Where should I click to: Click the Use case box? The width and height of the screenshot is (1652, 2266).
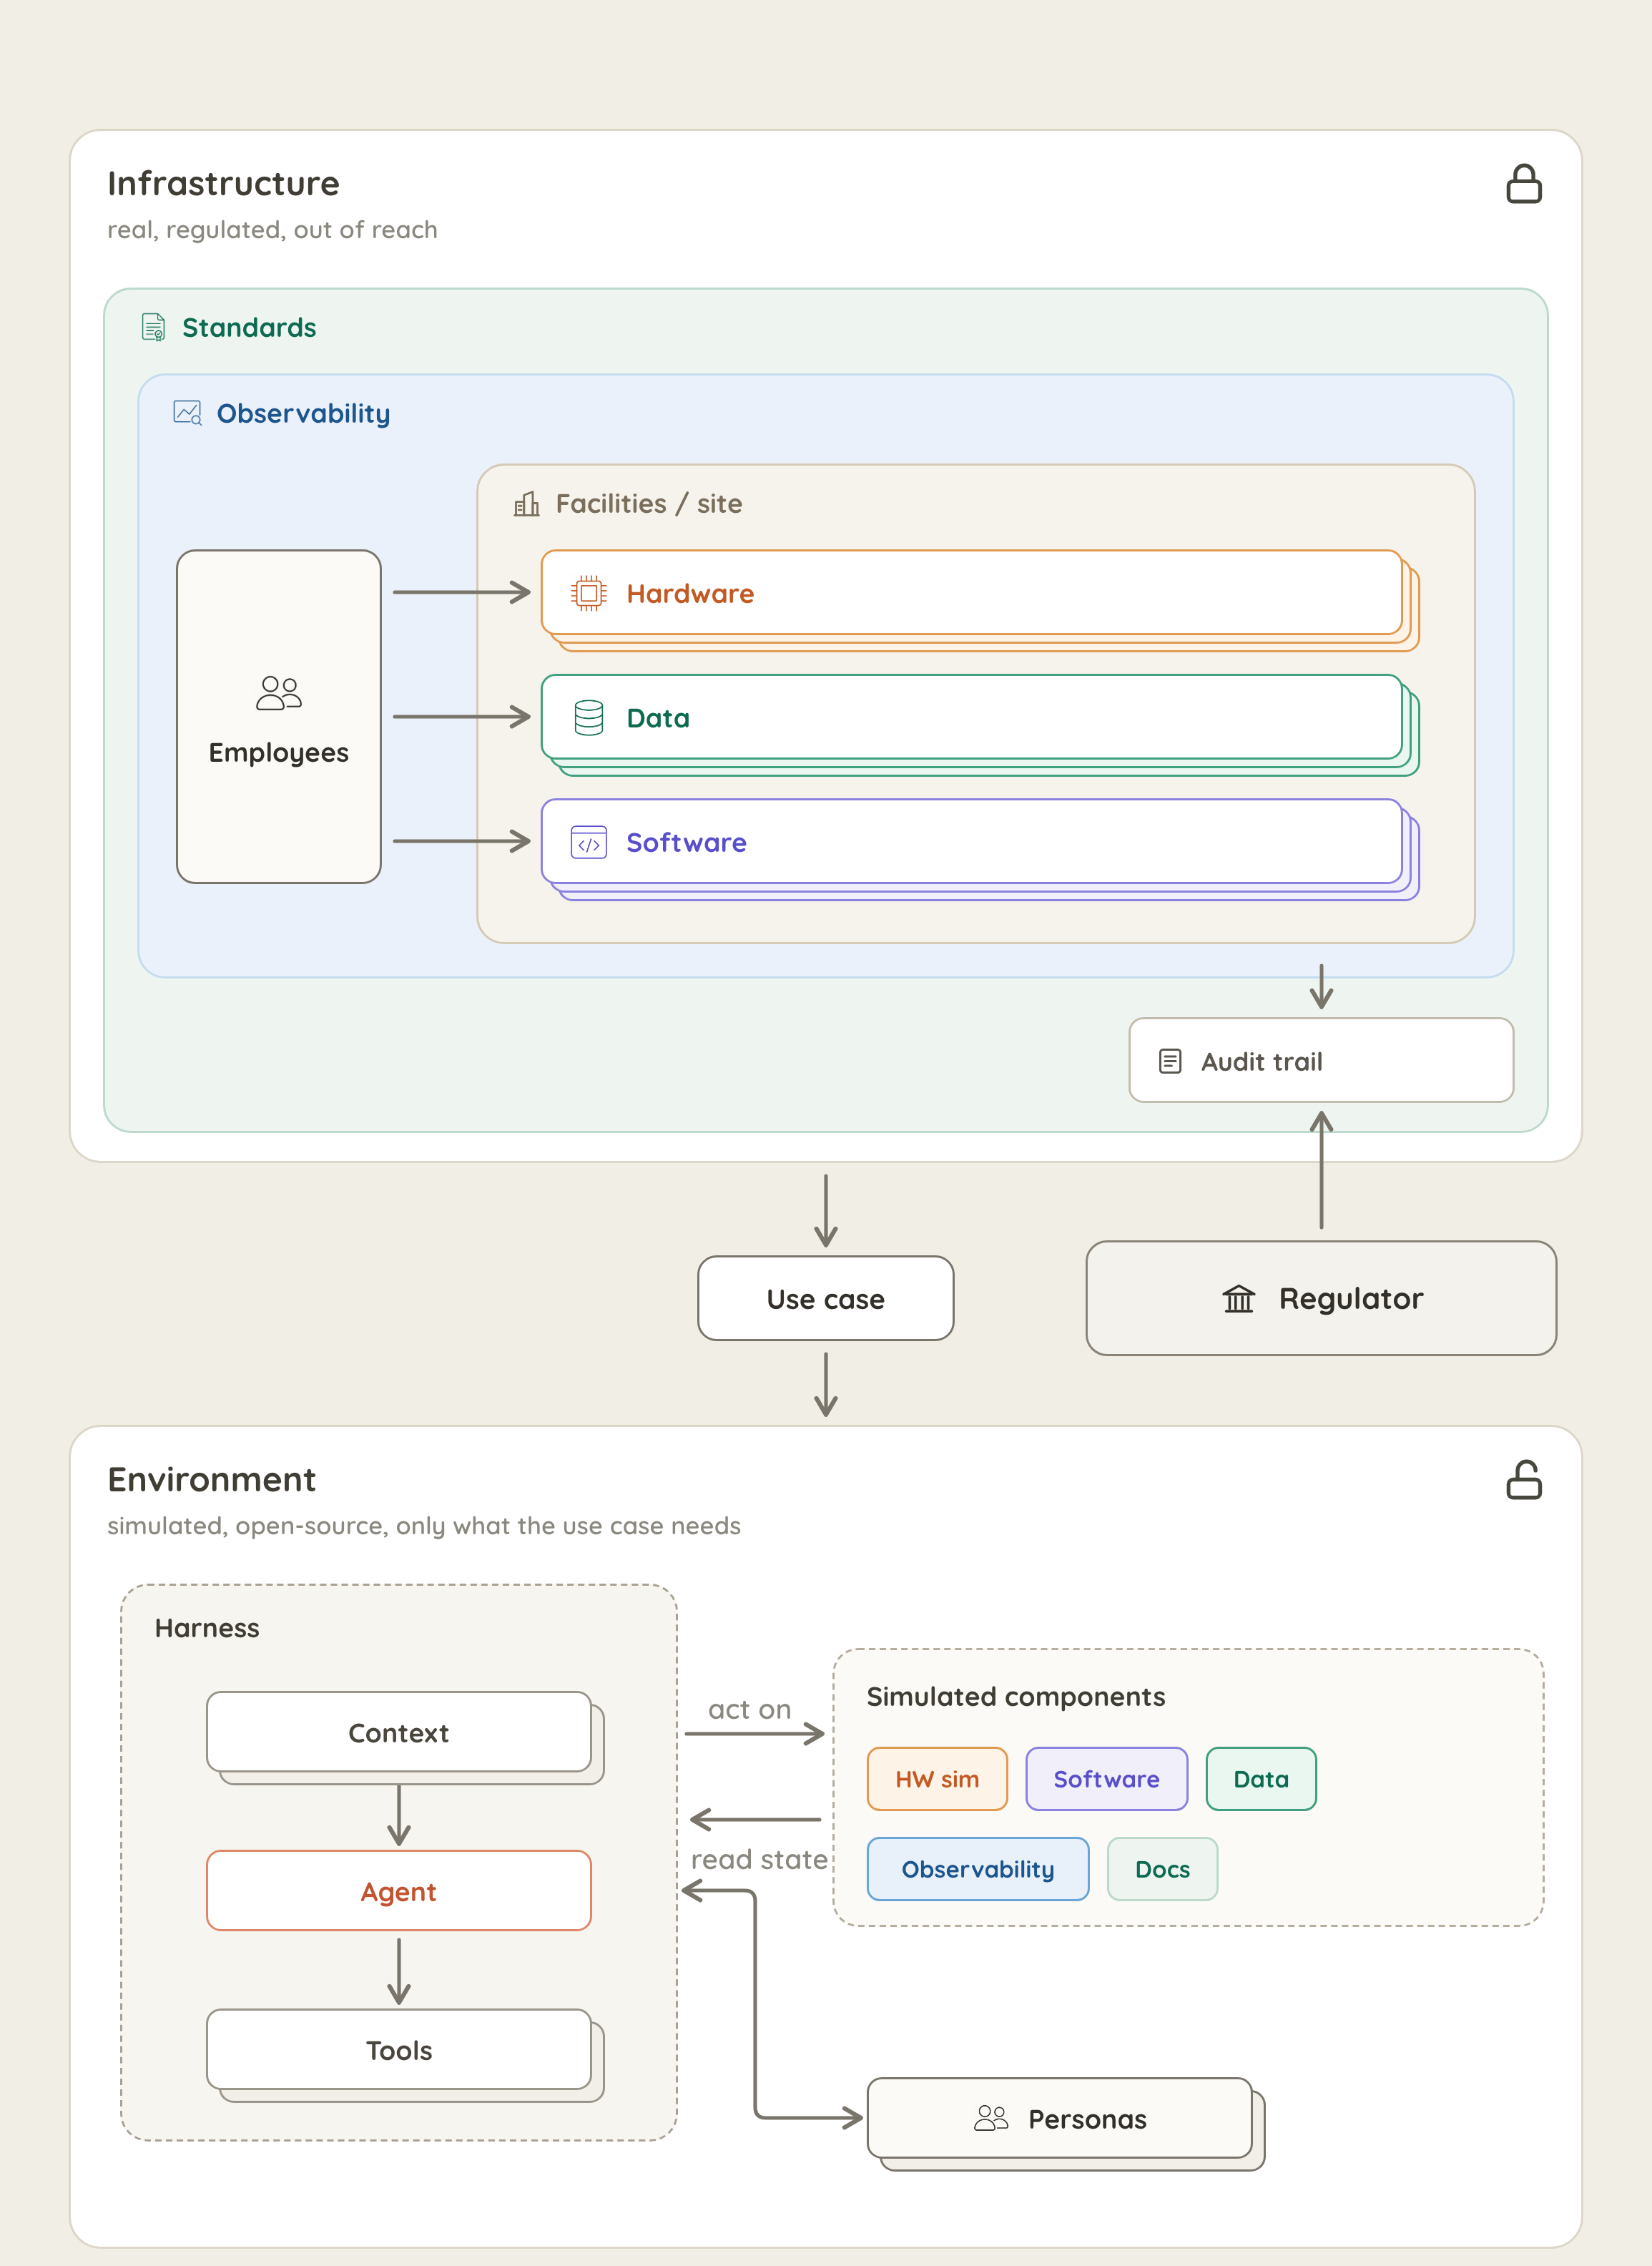[x=826, y=1298]
